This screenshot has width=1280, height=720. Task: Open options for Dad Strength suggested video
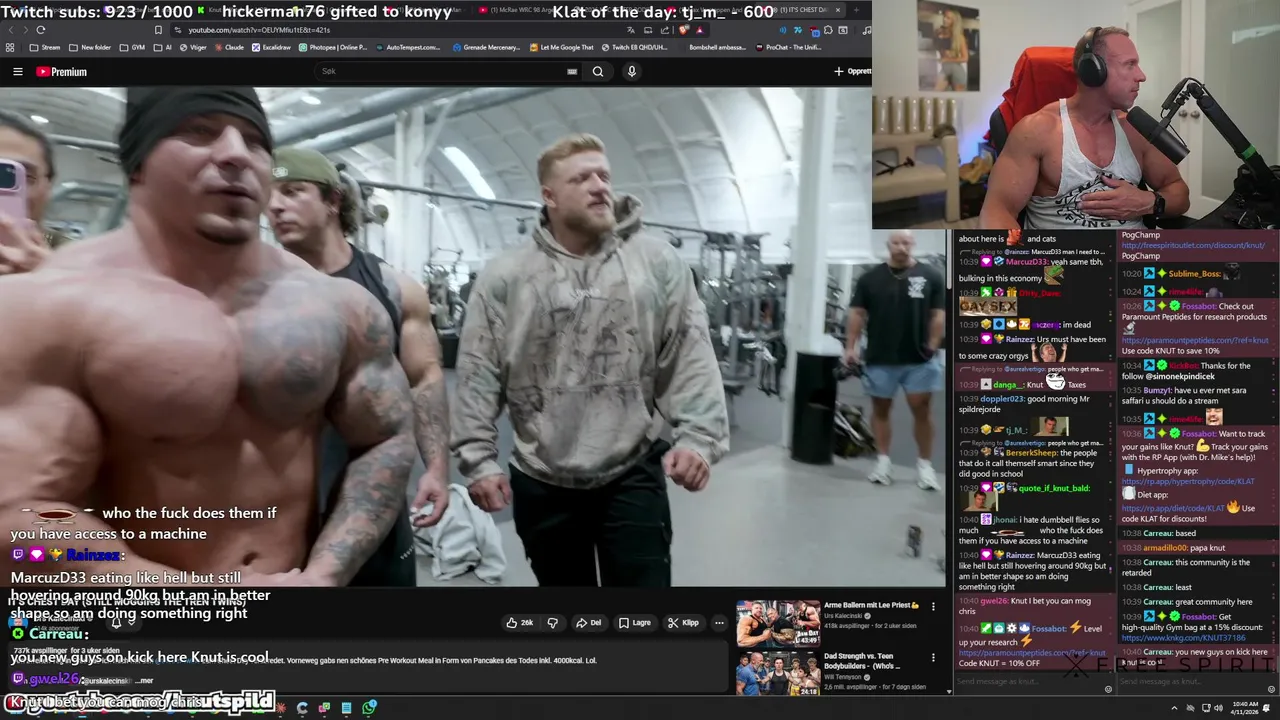click(x=933, y=657)
